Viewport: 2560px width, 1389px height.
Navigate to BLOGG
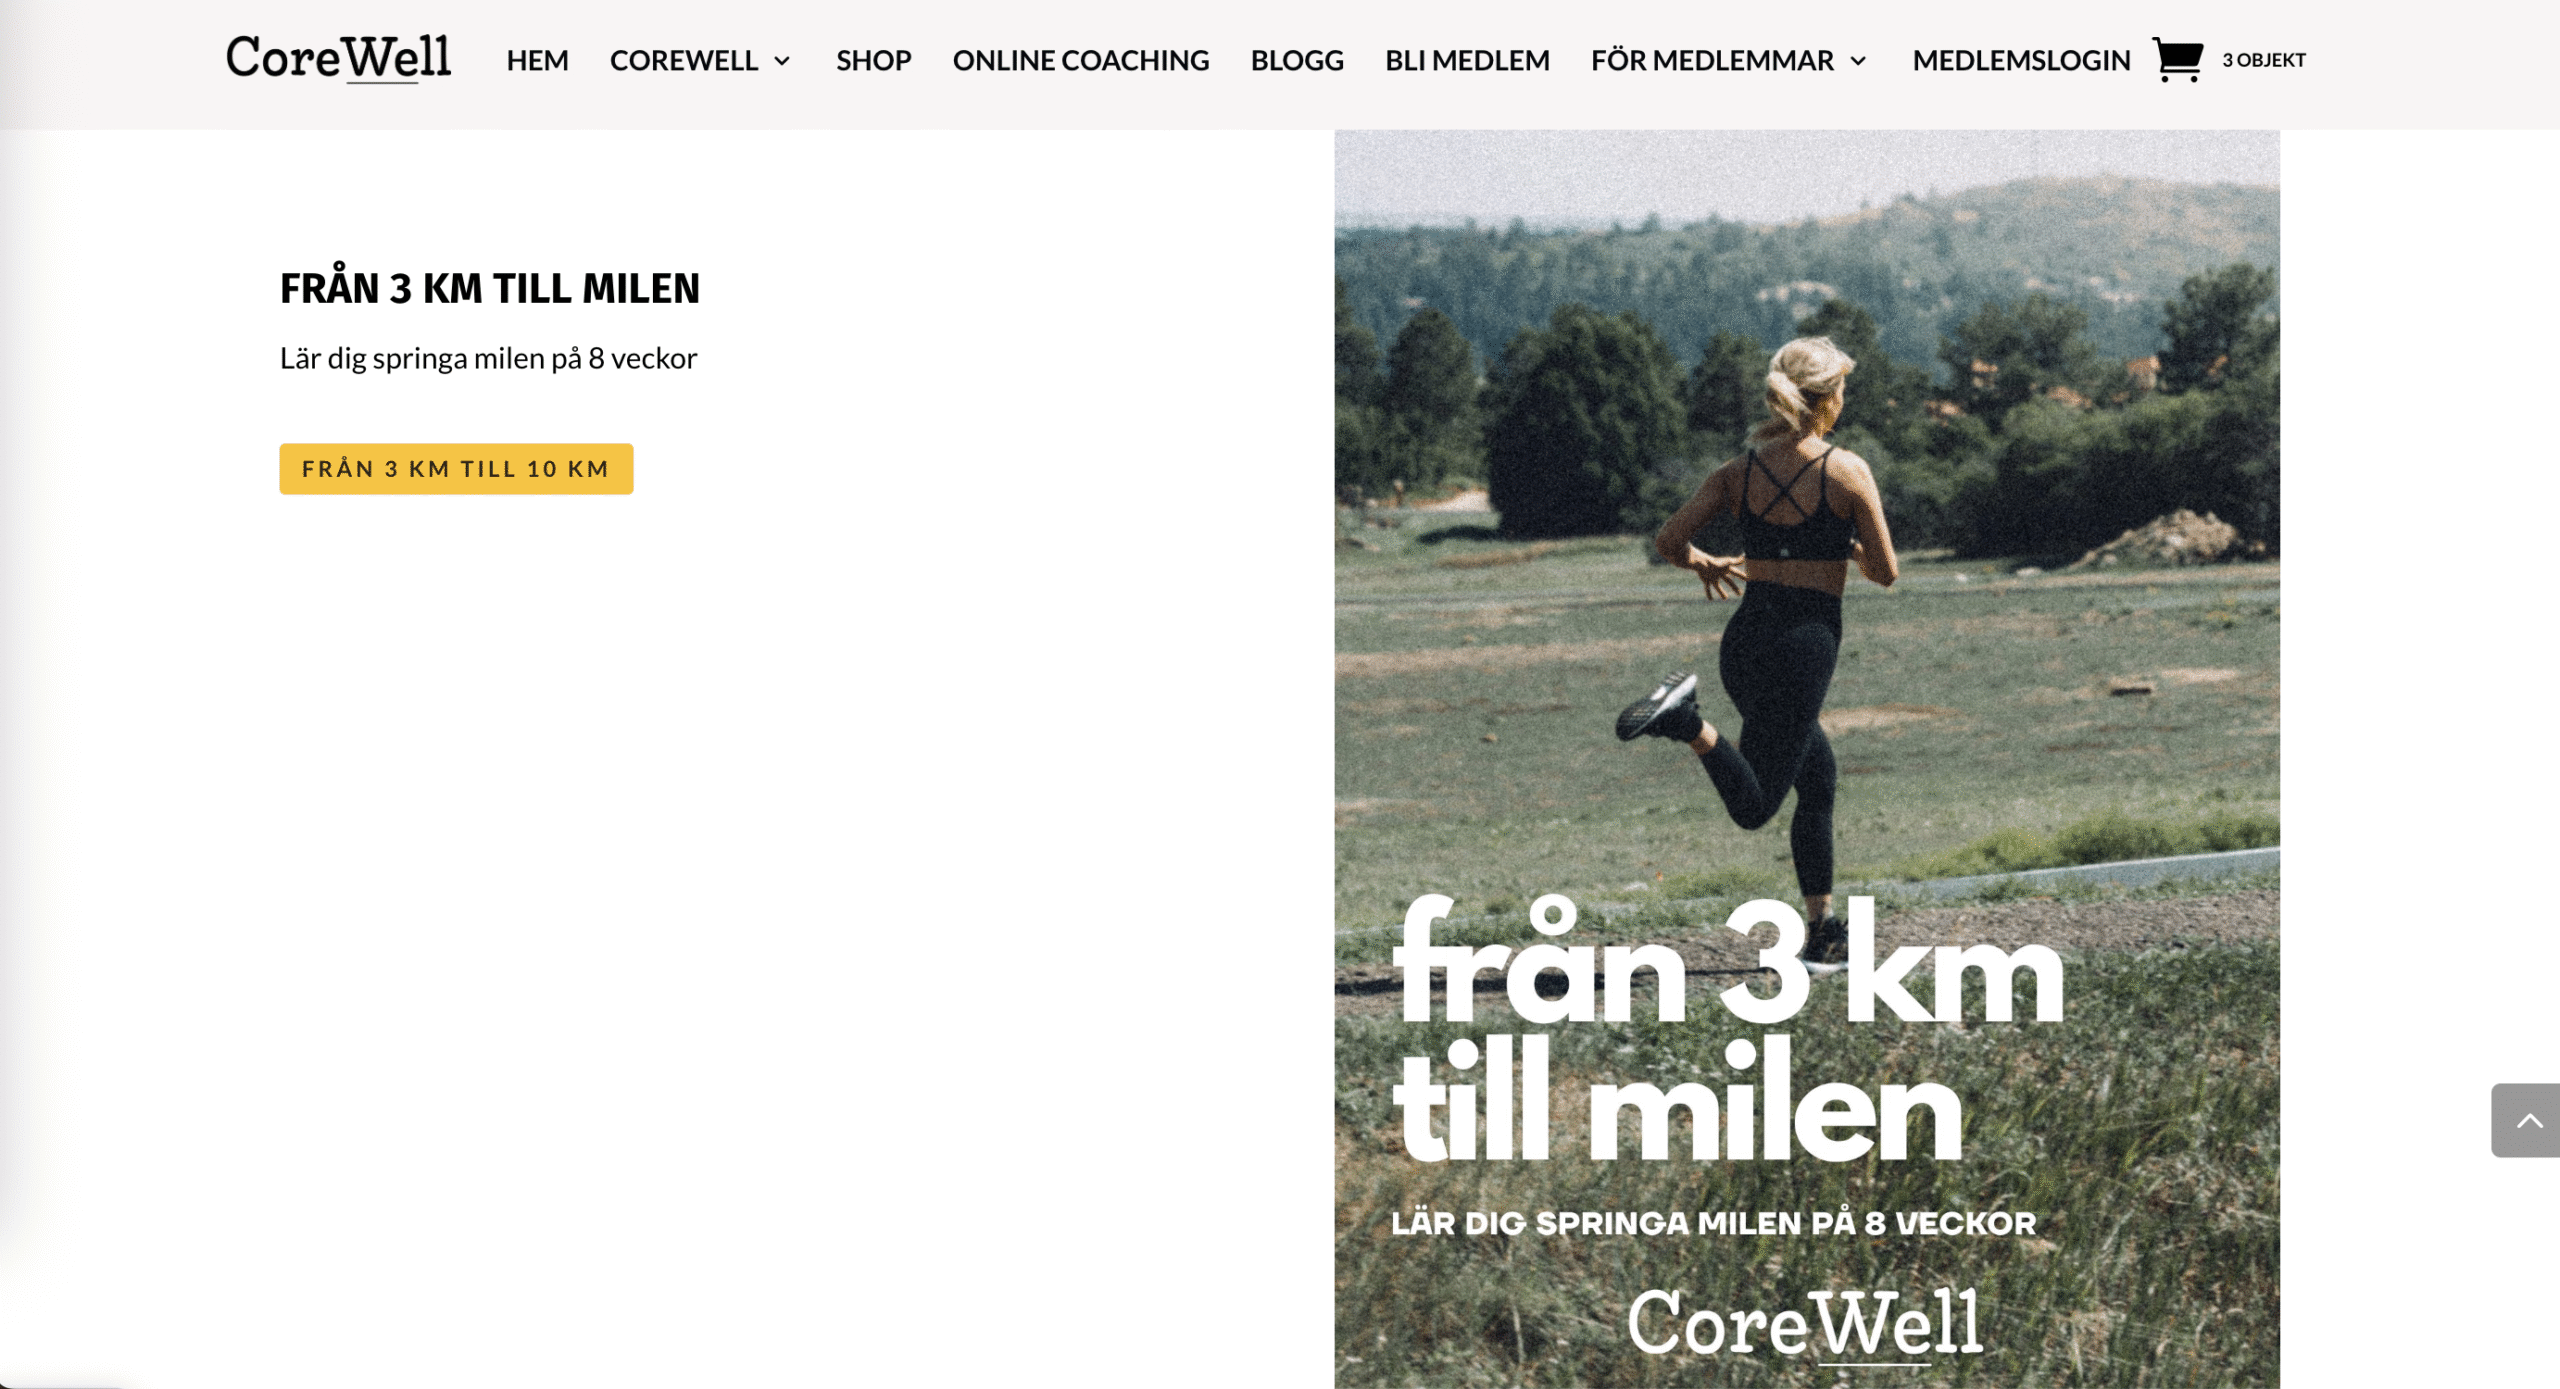tap(1297, 60)
